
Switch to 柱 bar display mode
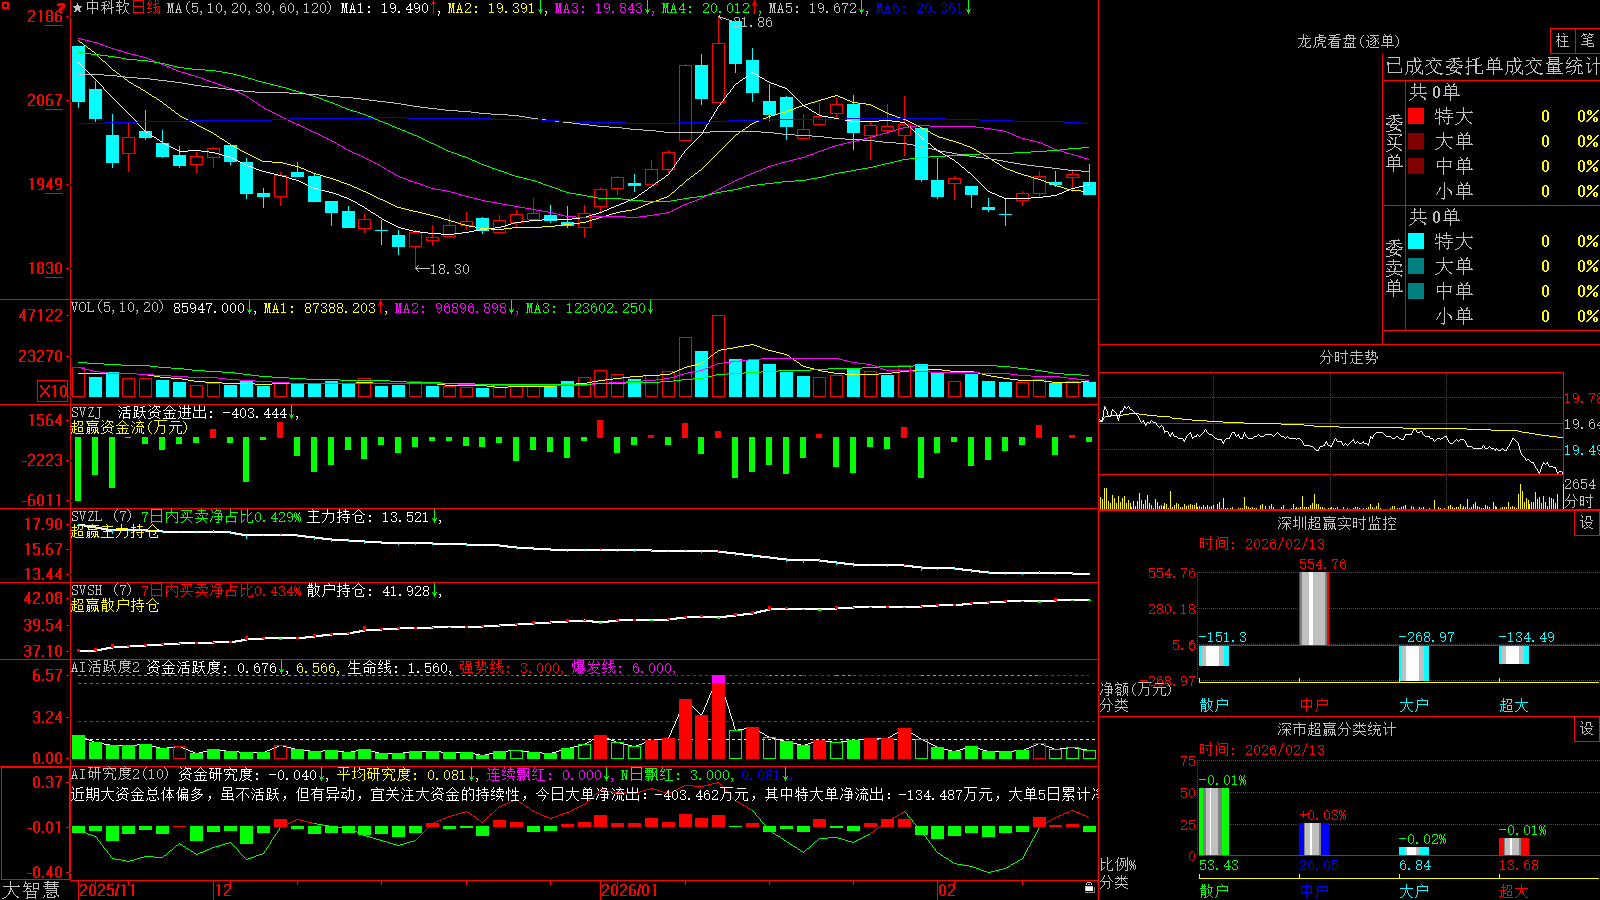(x=1562, y=41)
